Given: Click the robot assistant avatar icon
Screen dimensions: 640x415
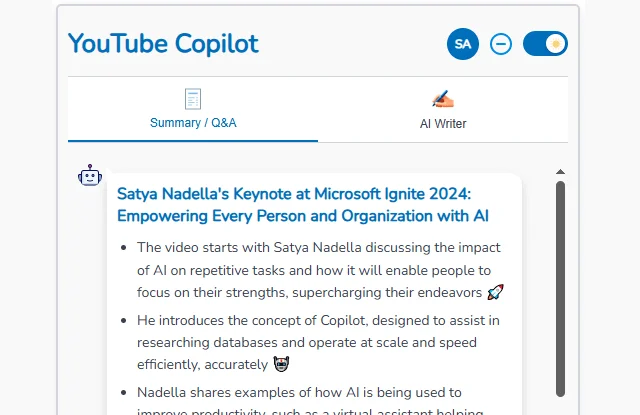Looking at the screenshot, I should point(90,176).
